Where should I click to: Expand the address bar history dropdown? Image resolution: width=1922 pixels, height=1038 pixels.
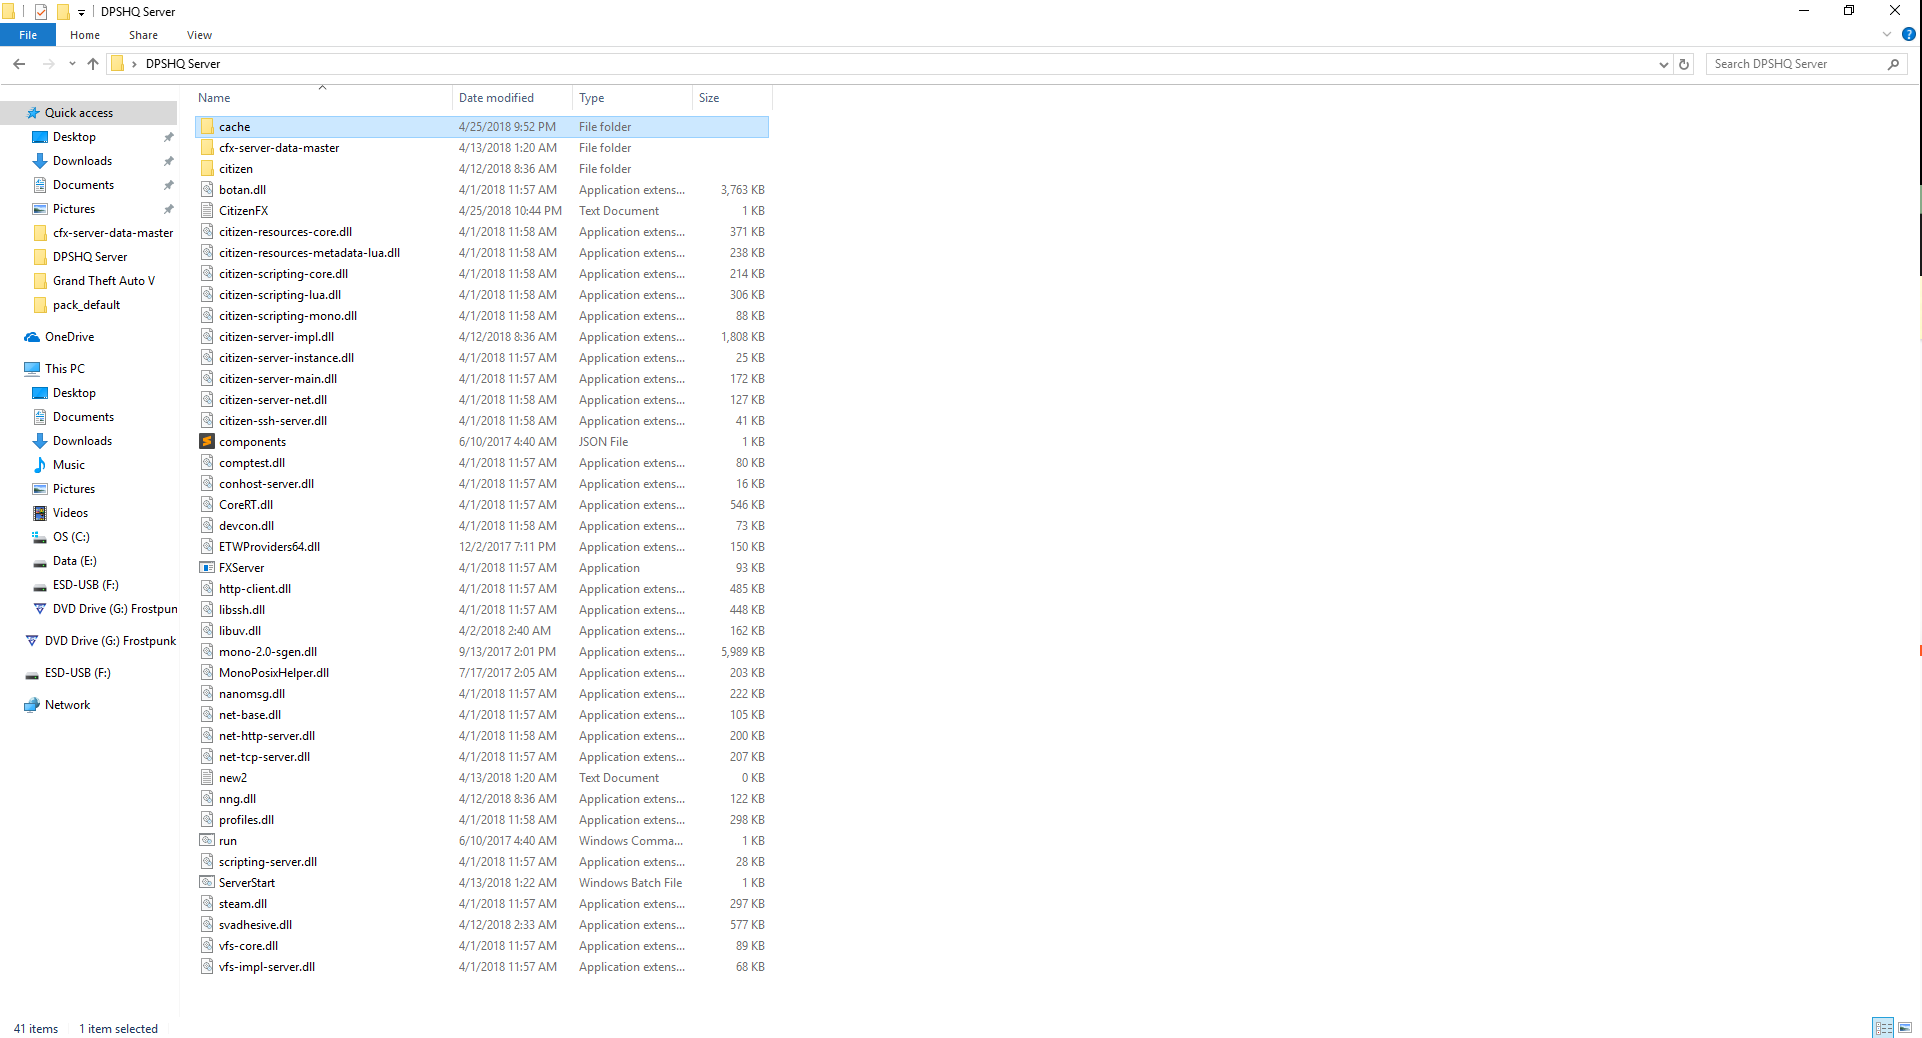(x=1663, y=64)
